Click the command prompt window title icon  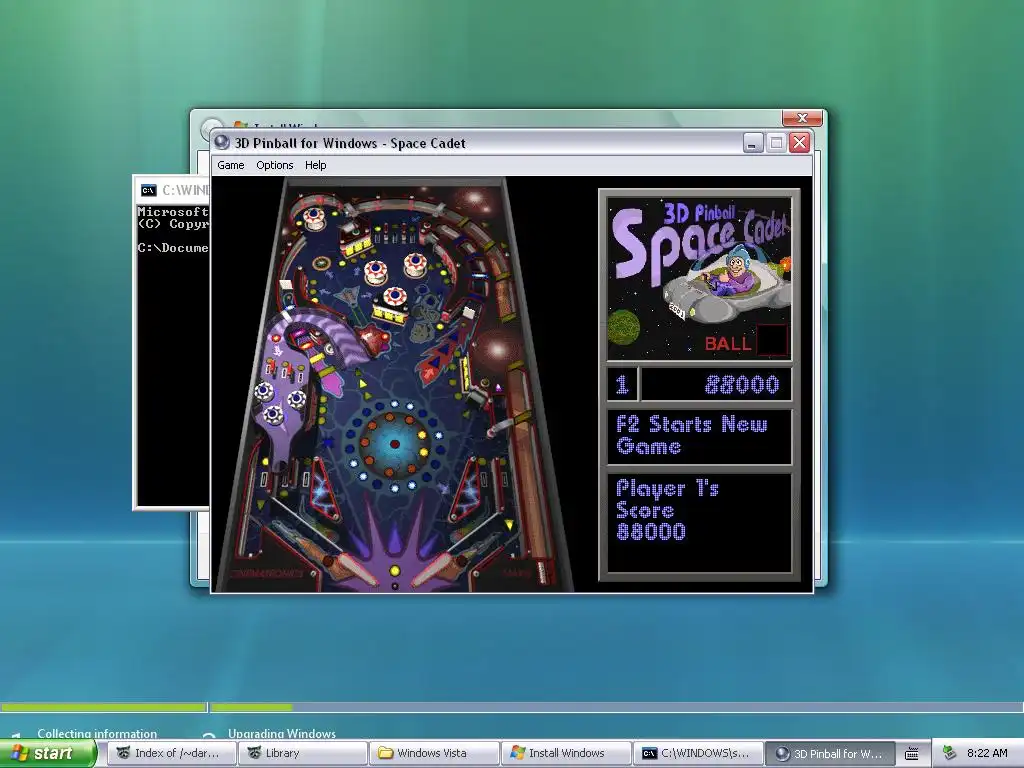click(148, 190)
